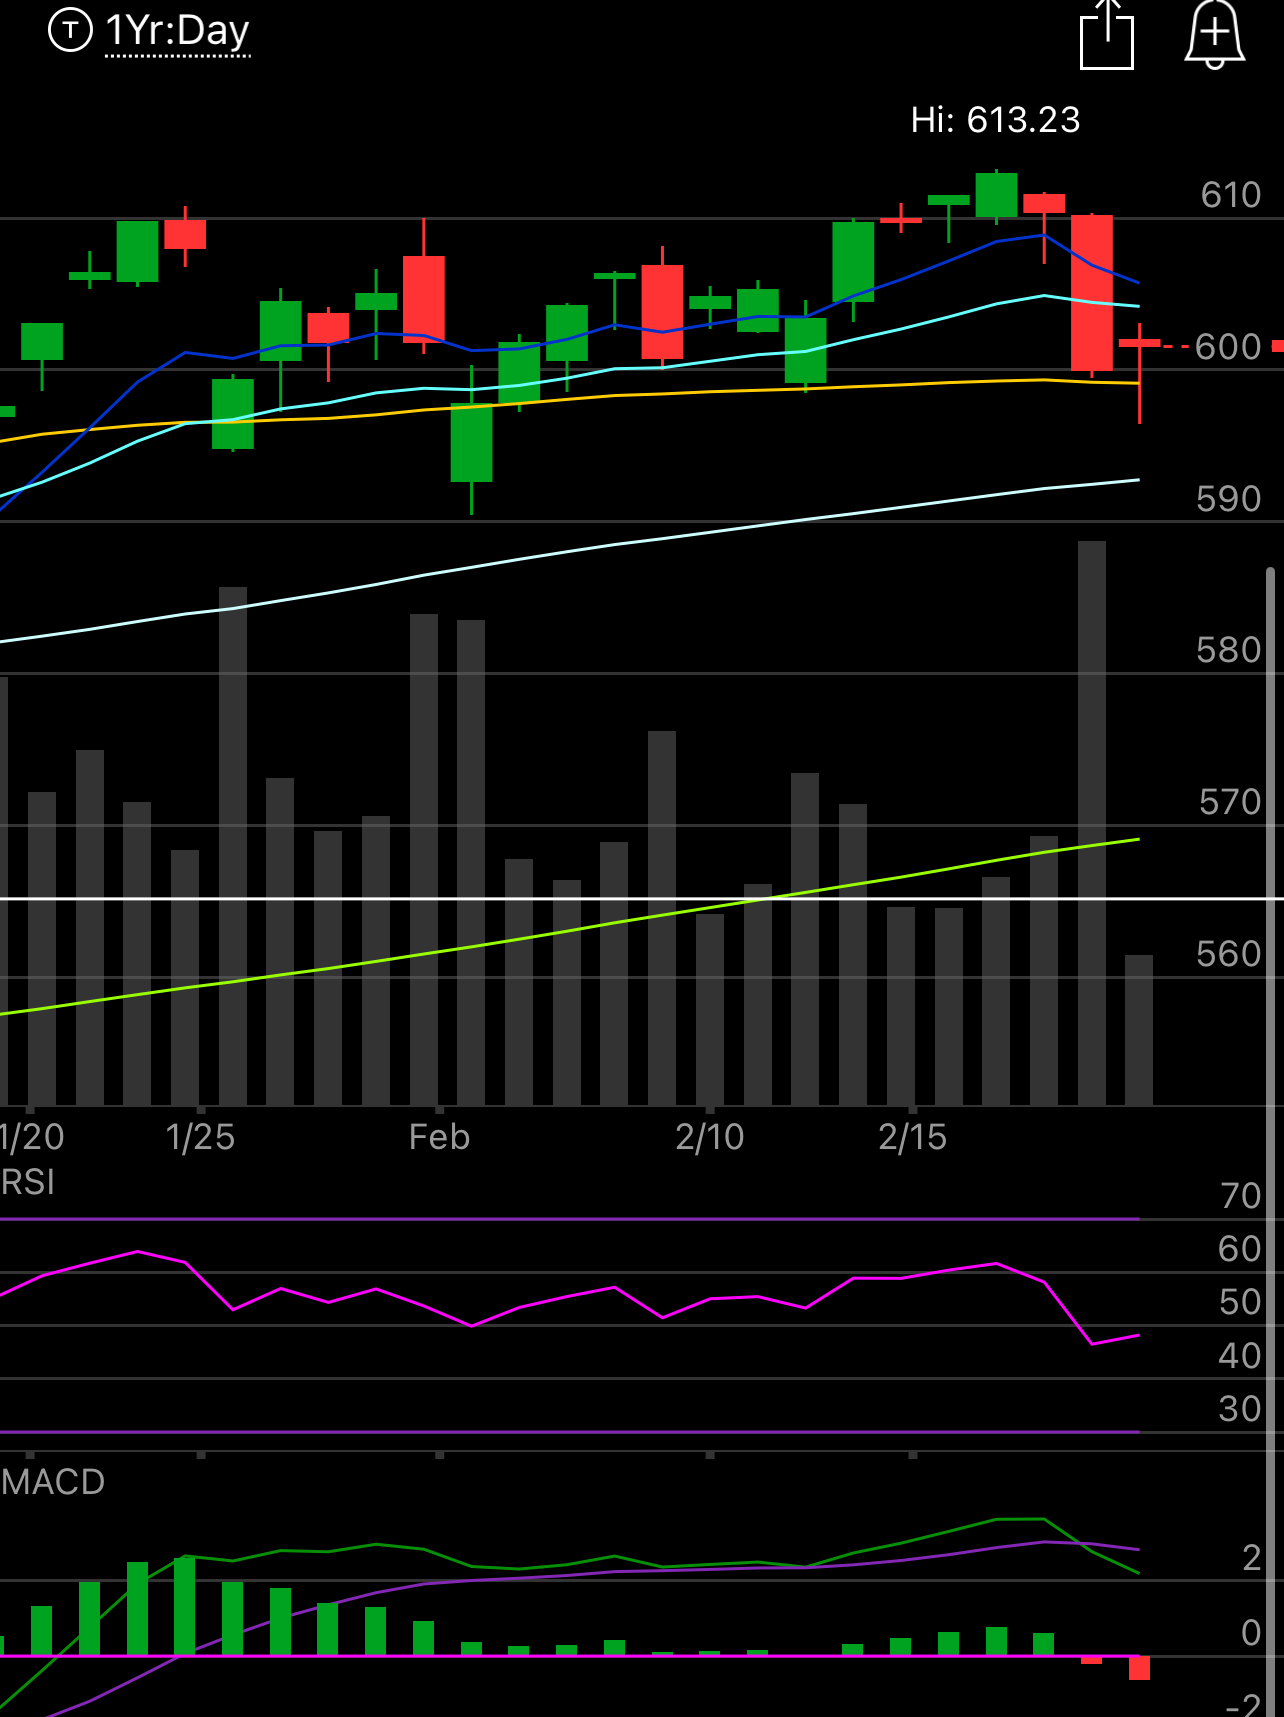The image size is (1284, 1717).
Task: Select the RSI 60 level label
Action: tap(1240, 1249)
